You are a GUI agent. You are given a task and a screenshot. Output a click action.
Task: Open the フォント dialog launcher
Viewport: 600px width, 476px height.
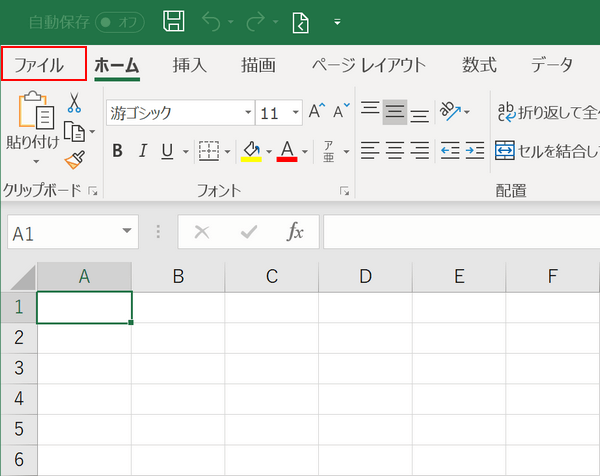point(344,191)
